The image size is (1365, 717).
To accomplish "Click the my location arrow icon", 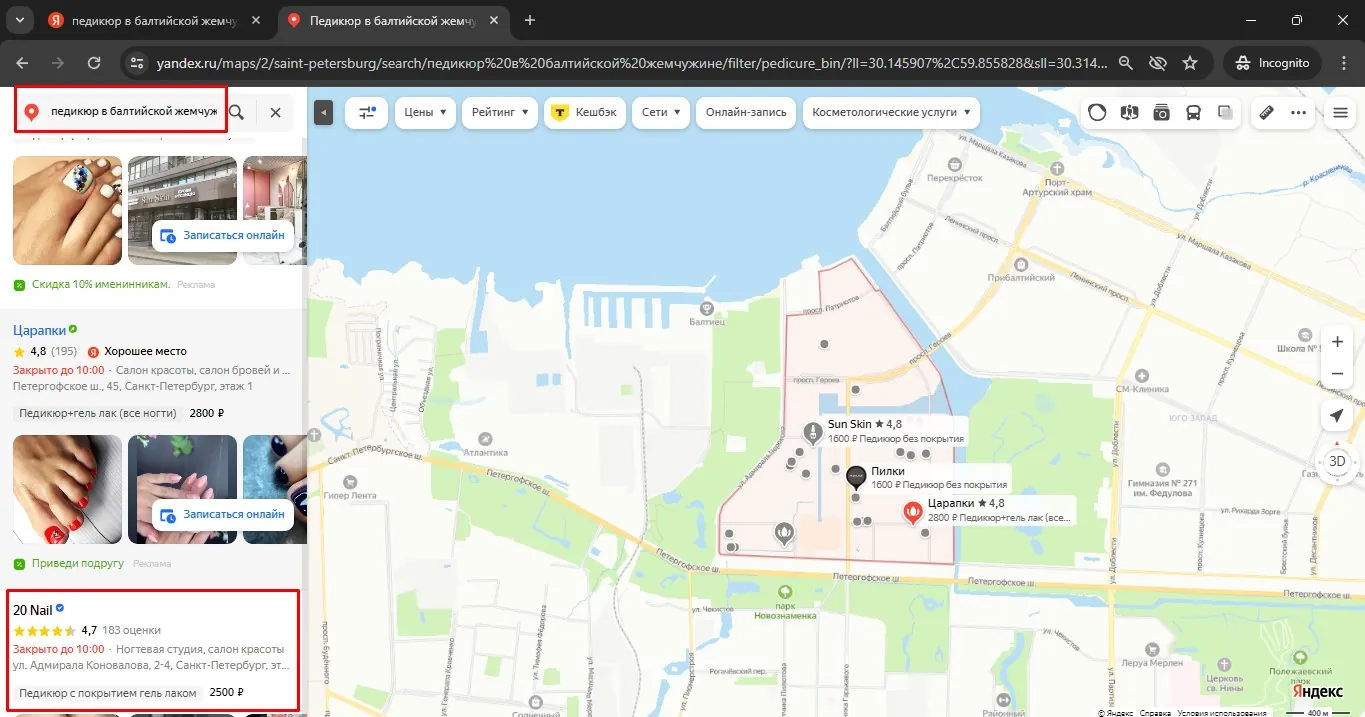I will tap(1337, 416).
